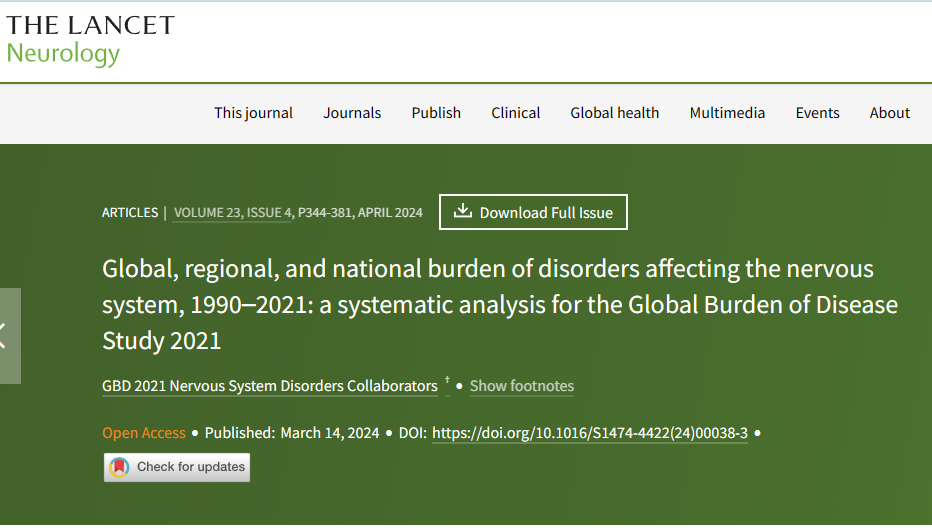Open the DOI link for the article
Image resolution: width=932 pixels, height=532 pixels.
tap(590, 433)
